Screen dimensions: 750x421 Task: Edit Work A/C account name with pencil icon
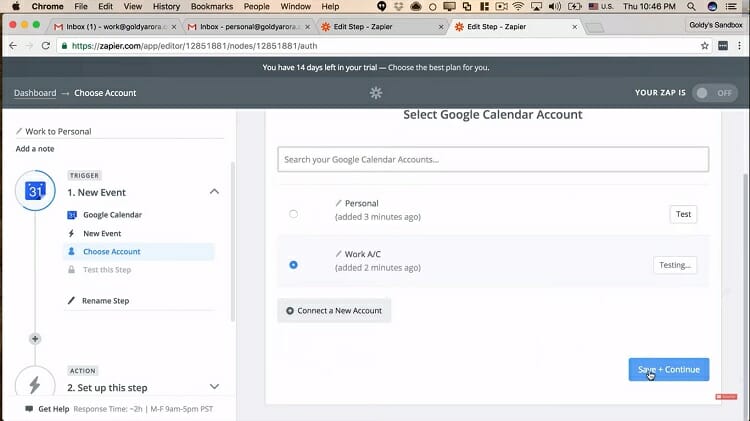[x=338, y=254]
